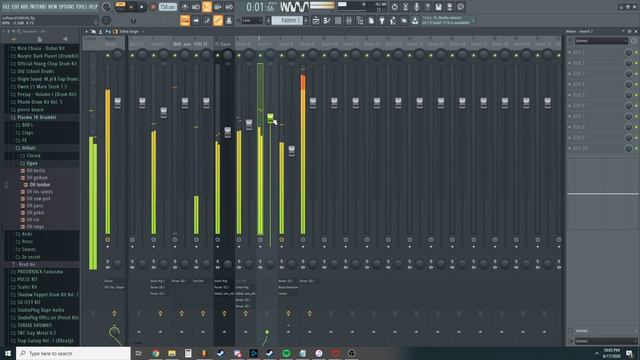
Task: Open File Explorer from the taskbar
Action: pos(172,353)
